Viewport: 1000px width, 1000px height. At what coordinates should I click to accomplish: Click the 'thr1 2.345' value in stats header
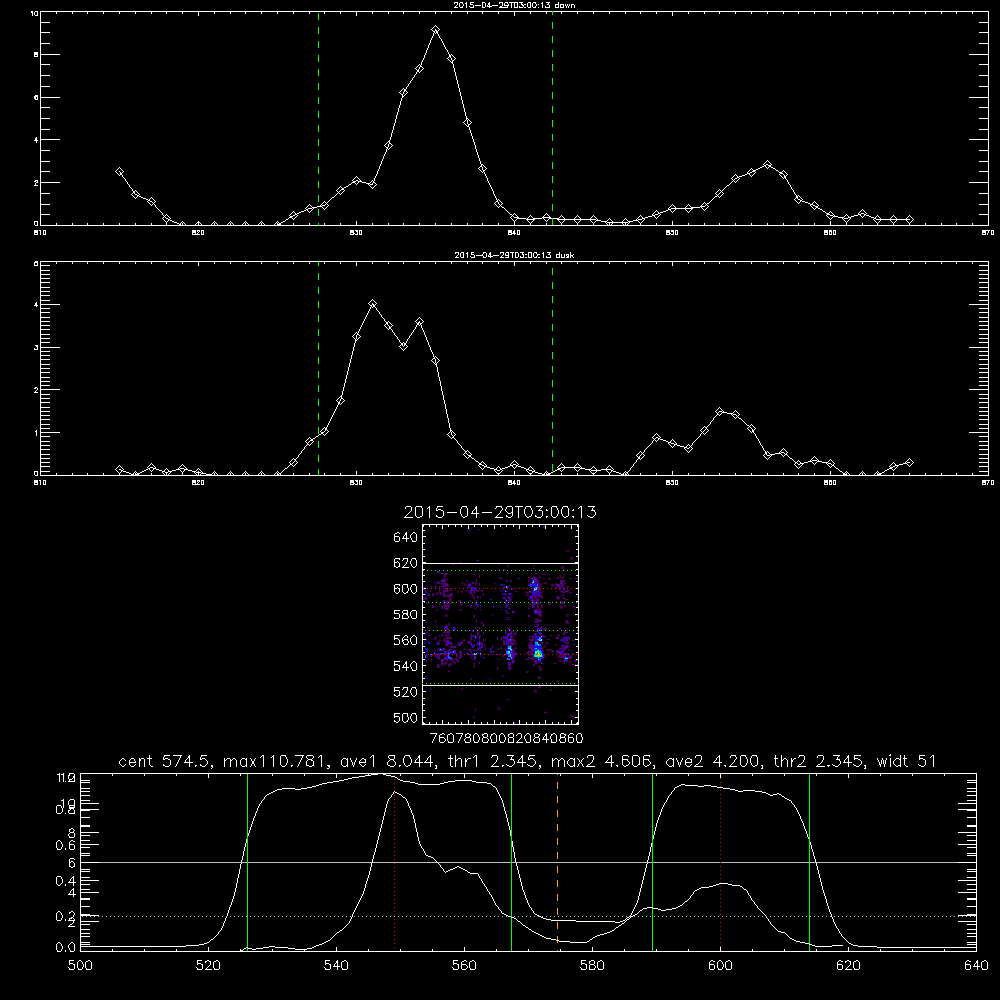[493, 761]
